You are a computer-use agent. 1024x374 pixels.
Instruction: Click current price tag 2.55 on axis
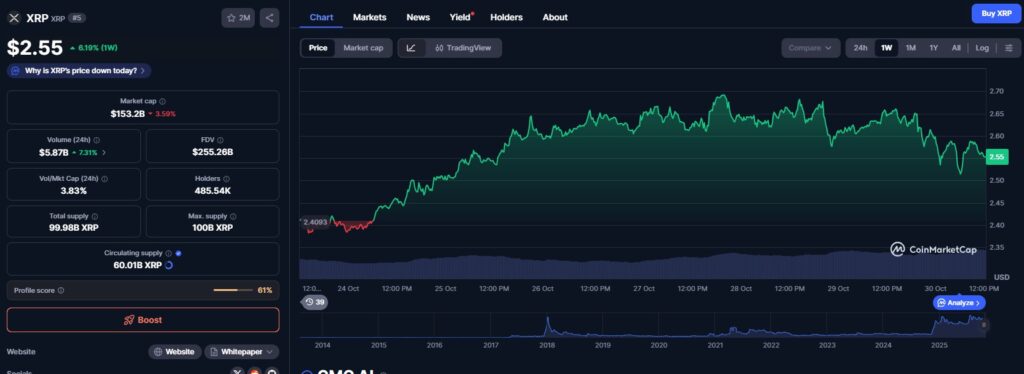[x=997, y=157]
